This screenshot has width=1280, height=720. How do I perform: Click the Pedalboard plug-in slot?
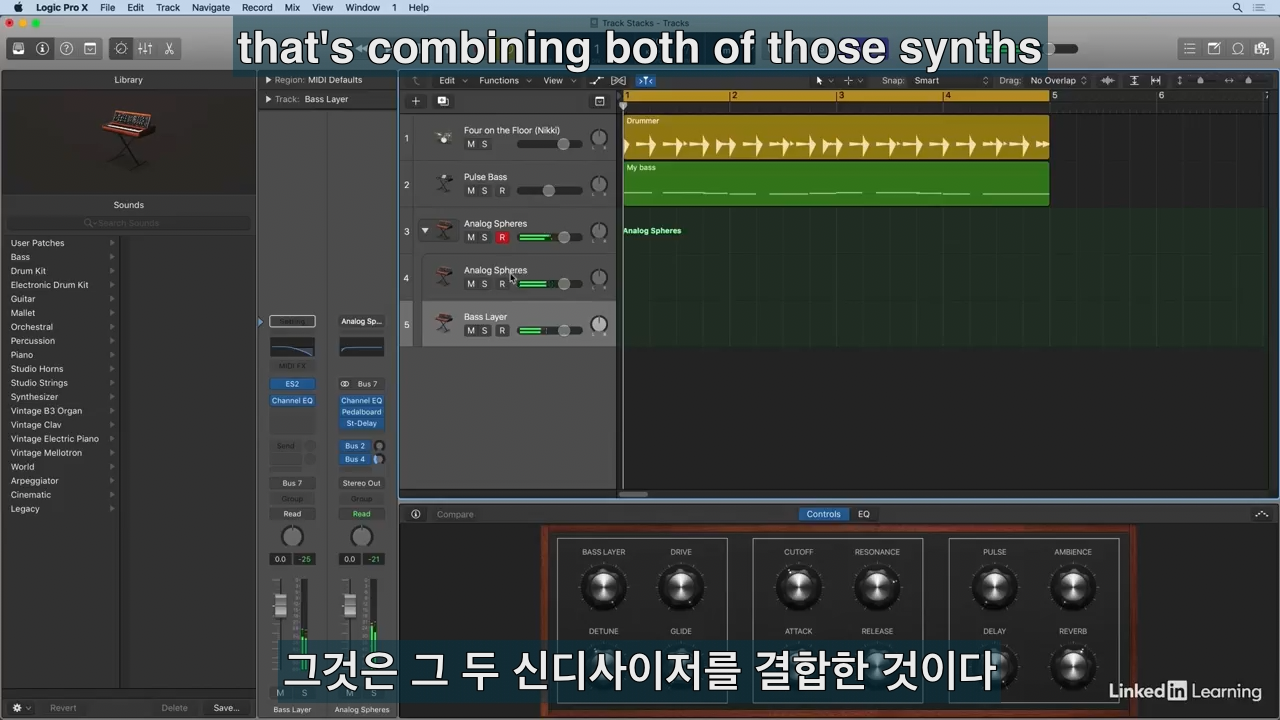click(361, 412)
